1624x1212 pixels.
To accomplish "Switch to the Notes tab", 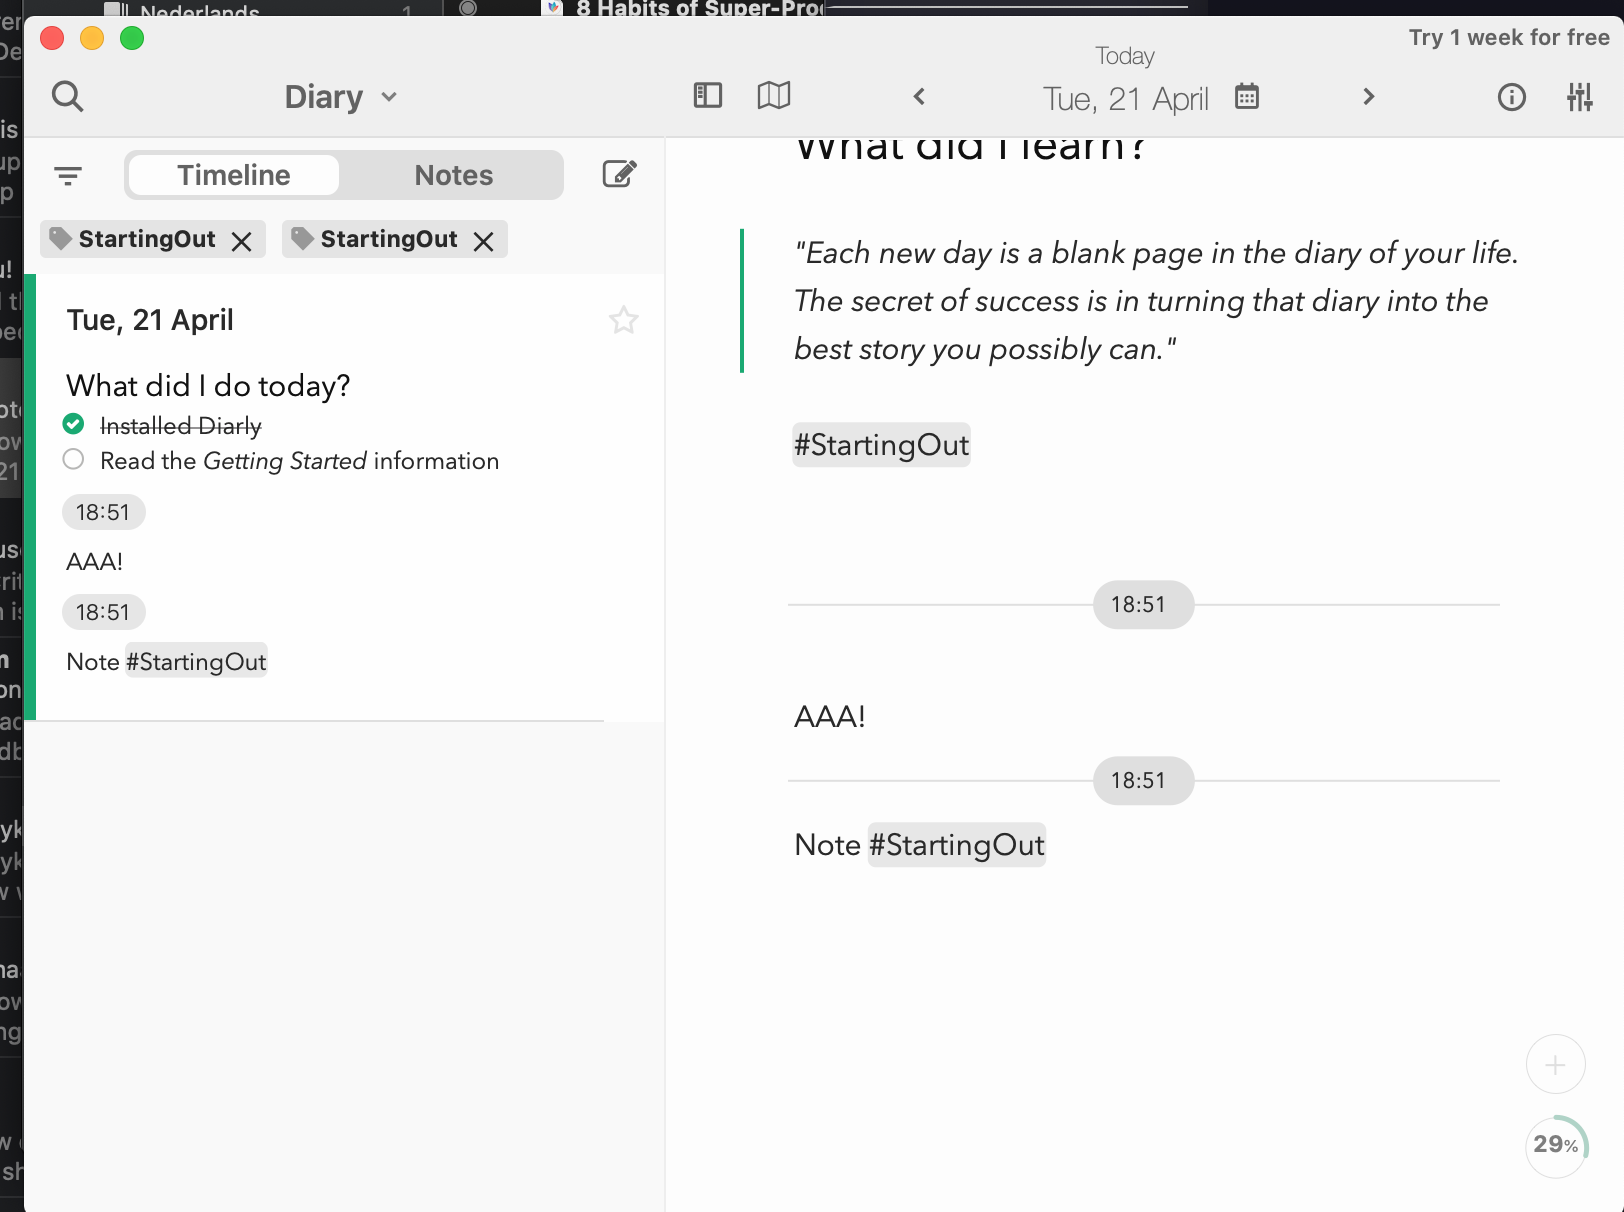I will 454,175.
